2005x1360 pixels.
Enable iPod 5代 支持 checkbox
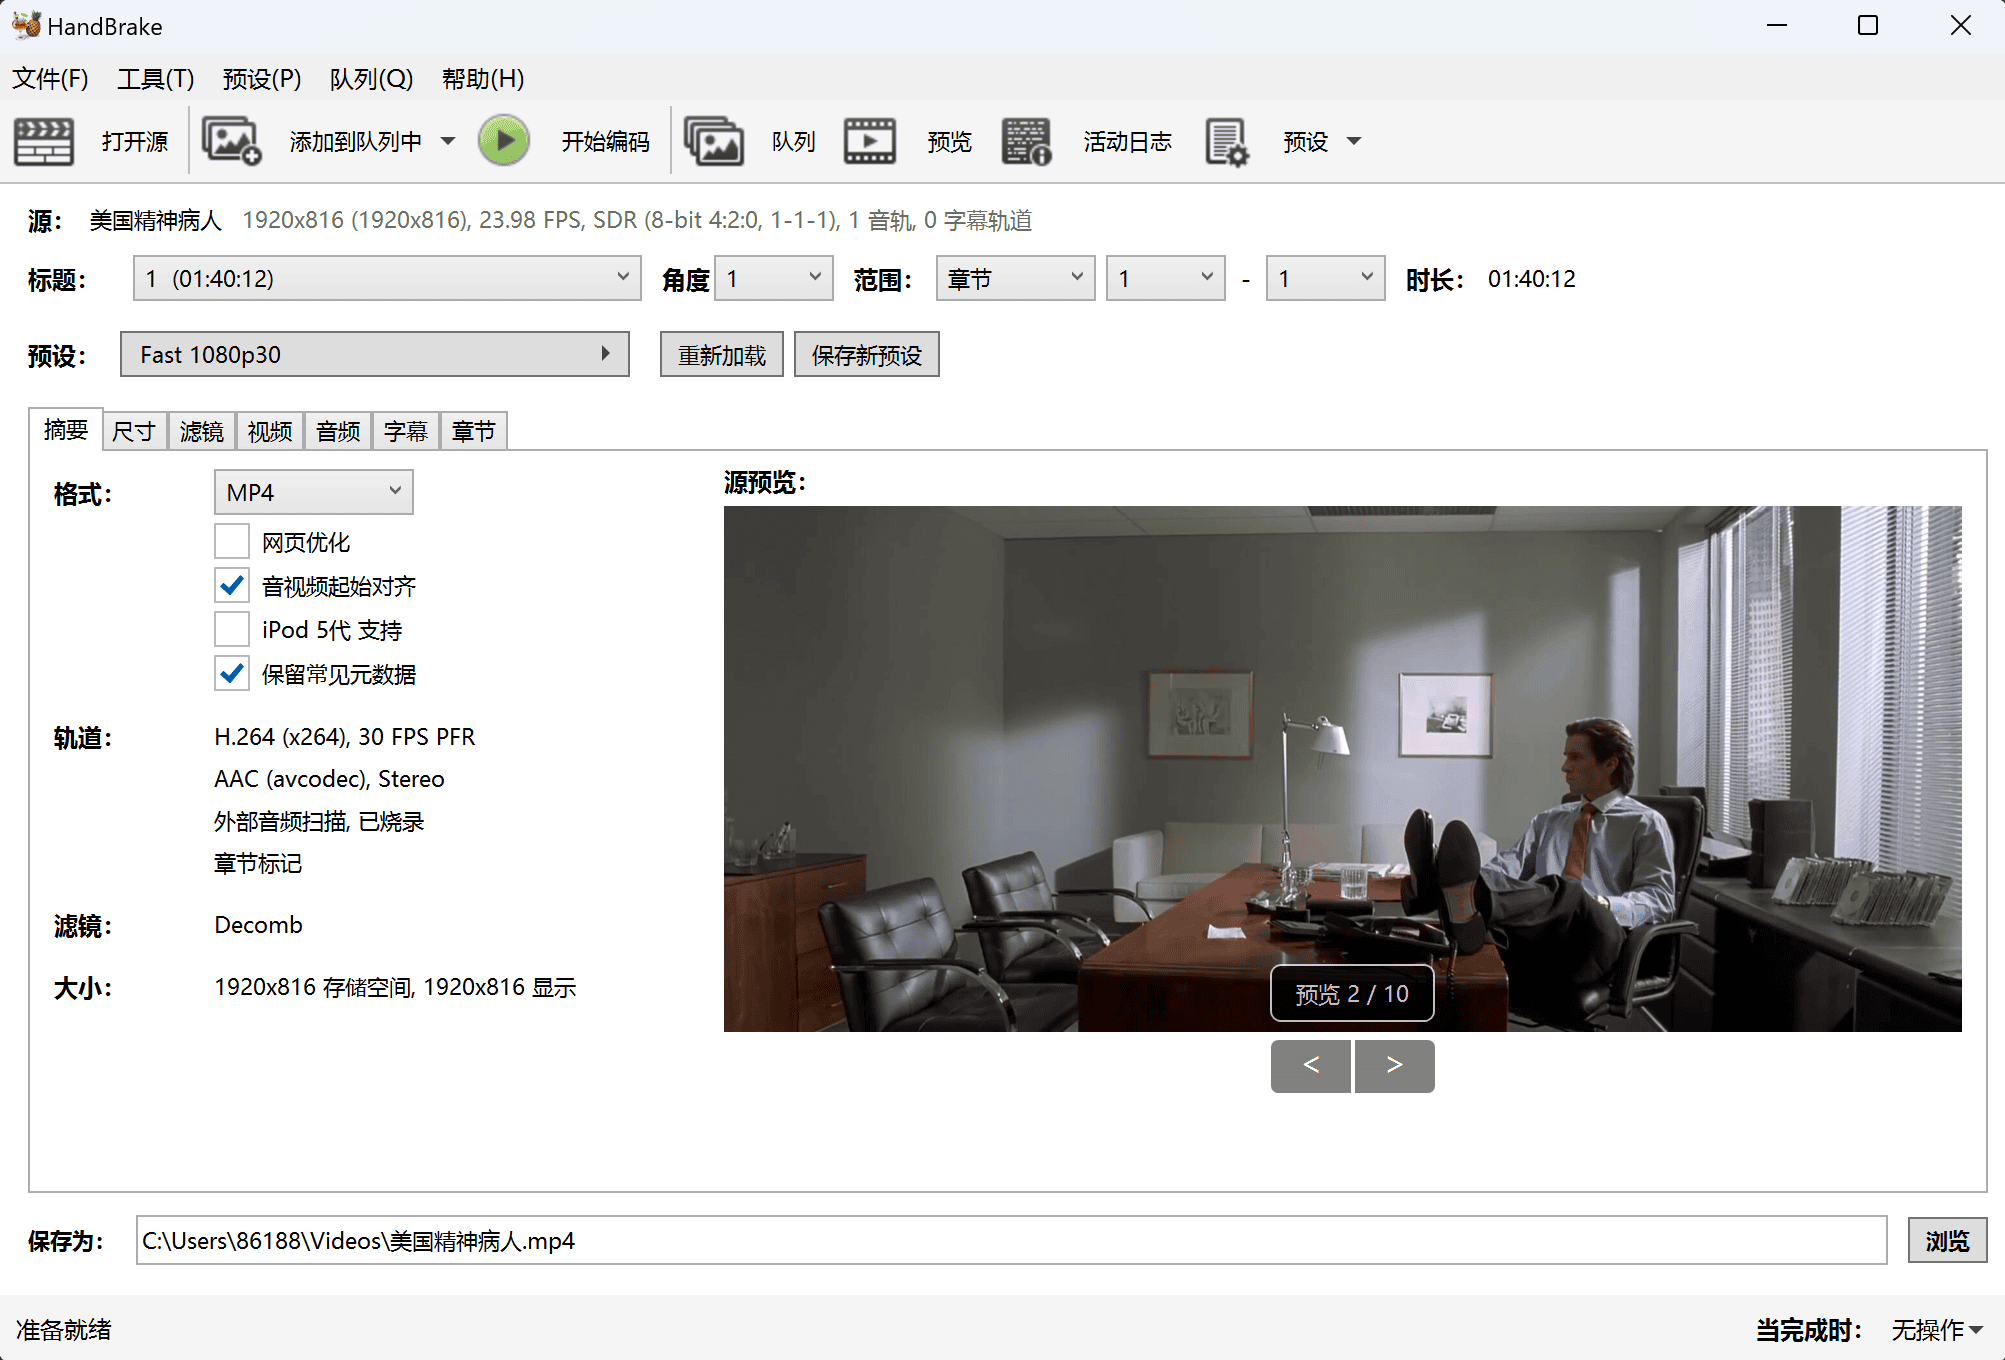pyautogui.click(x=232, y=629)
